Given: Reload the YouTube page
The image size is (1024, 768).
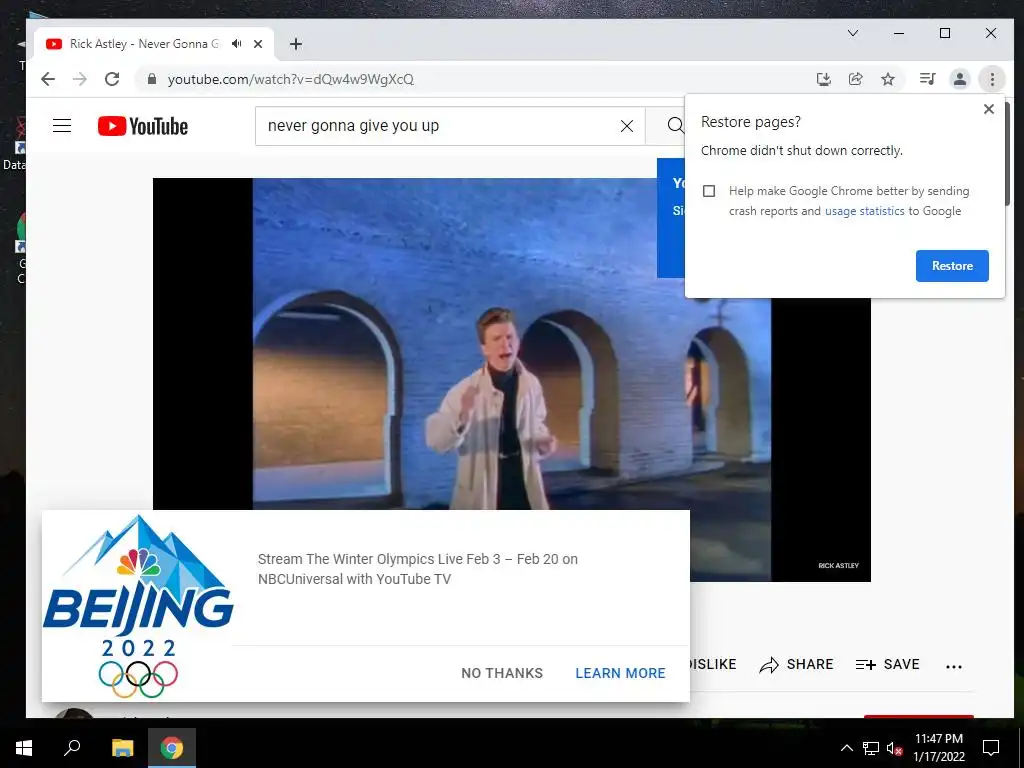Looking at the screenshot, I should [x=112, y=79].
